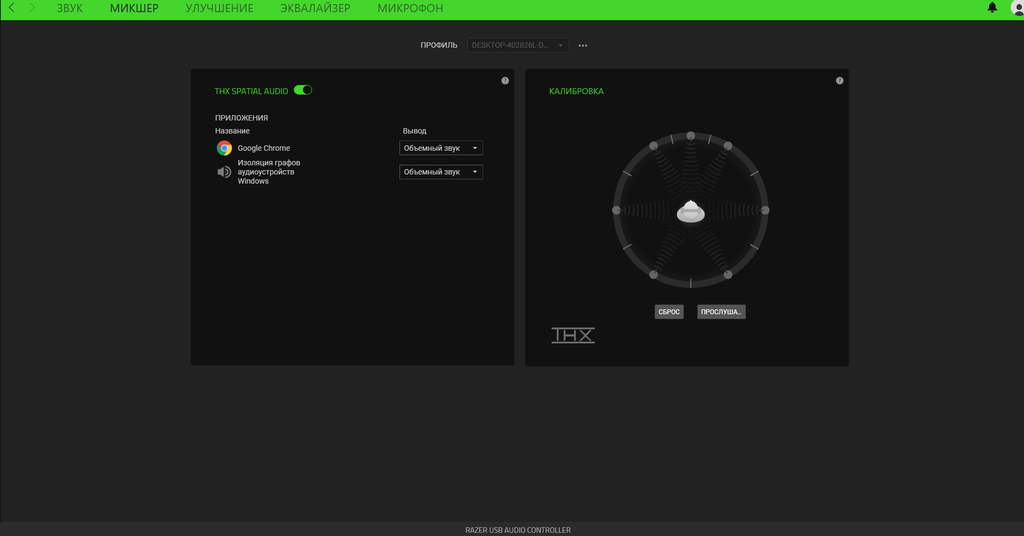Click the СБРОС button
The height and width of the screenshot is (536, 1024).
[x=669, y=312]
